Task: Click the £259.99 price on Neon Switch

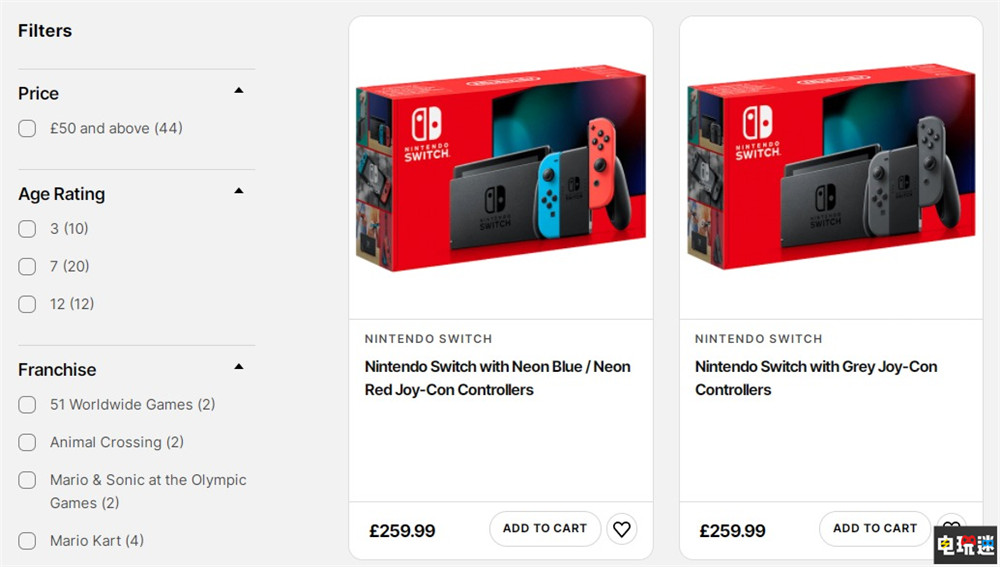Action: (x=402, y=531)
